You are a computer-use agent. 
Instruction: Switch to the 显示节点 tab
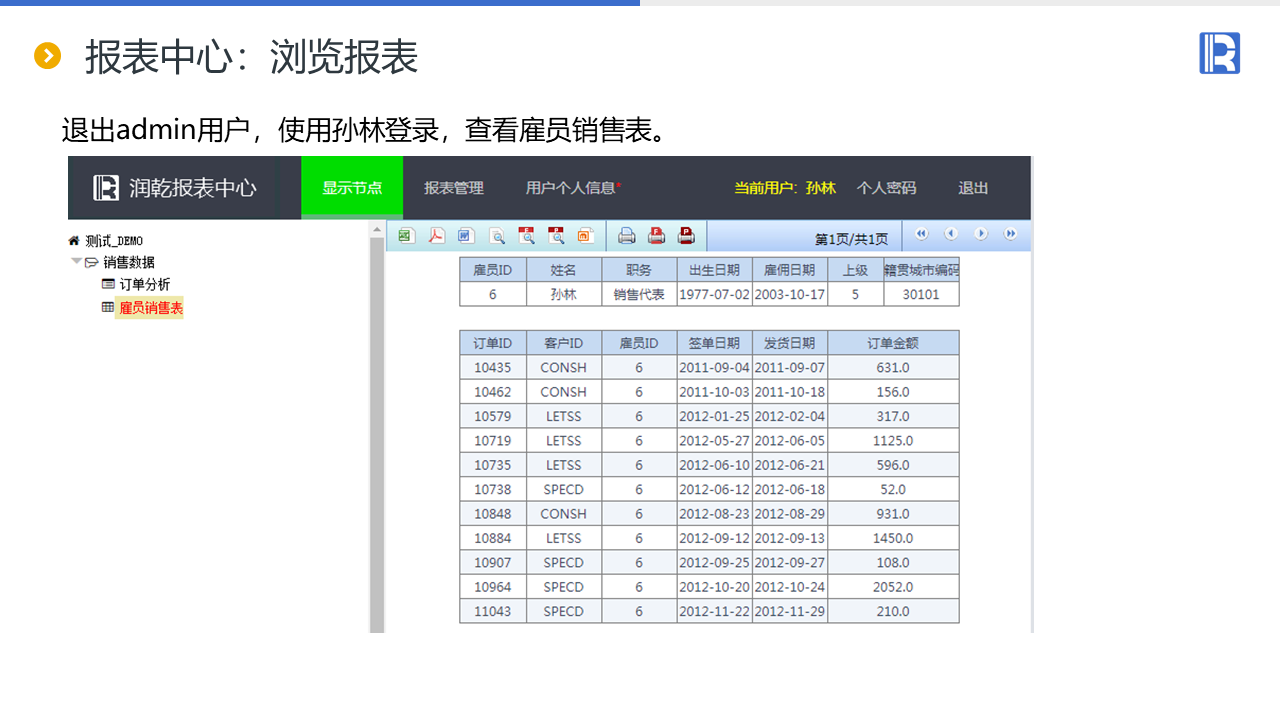pyautogui.click(x=352, y=188)
